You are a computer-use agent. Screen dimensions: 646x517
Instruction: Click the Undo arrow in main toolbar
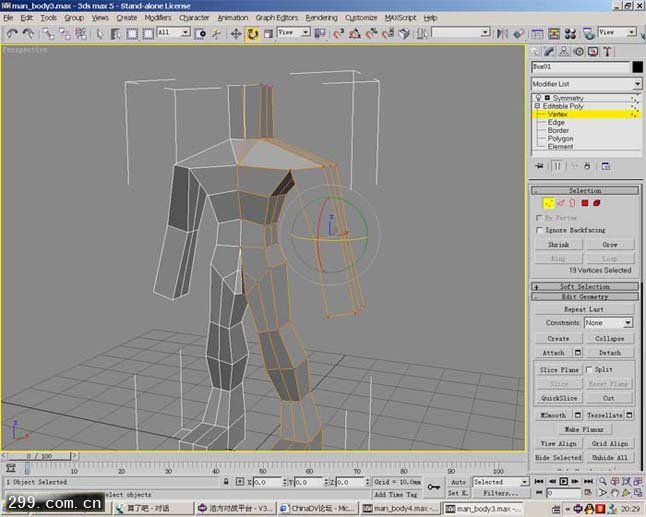(11, 33)
